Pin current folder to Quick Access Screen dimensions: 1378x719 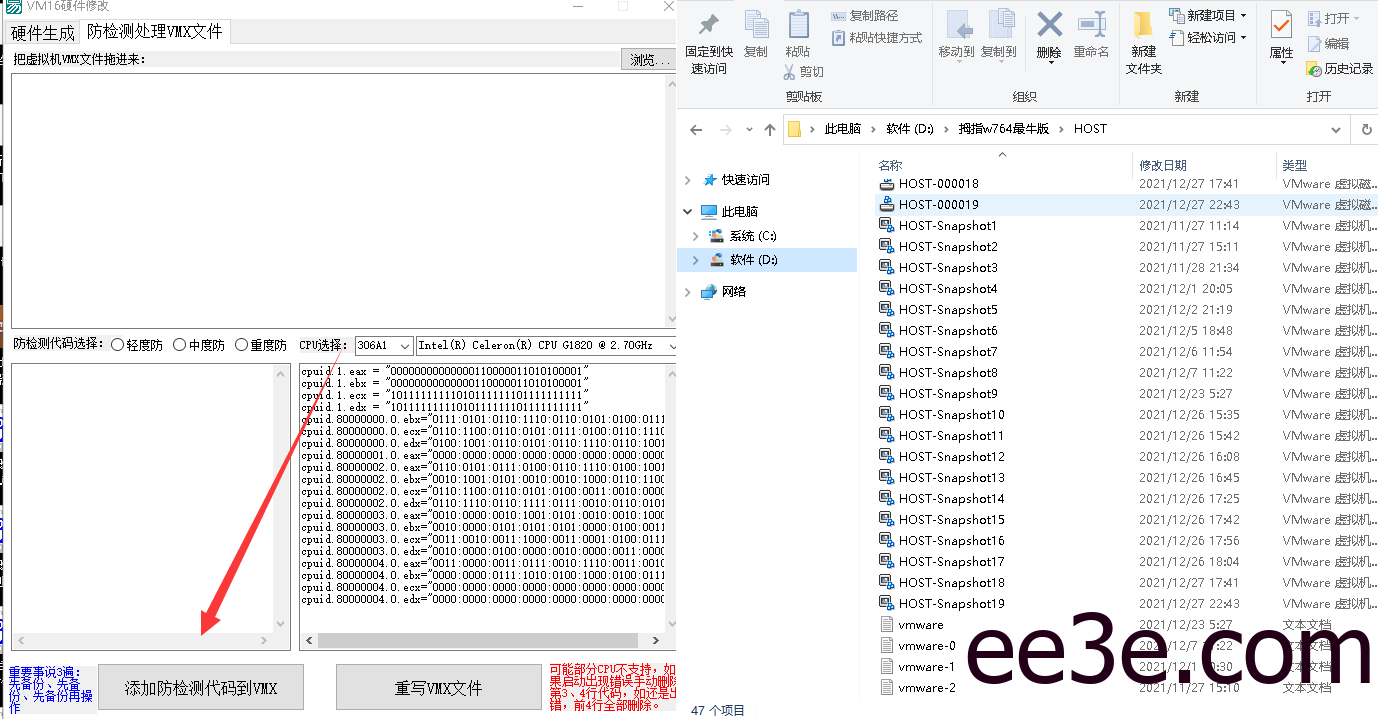709,38
